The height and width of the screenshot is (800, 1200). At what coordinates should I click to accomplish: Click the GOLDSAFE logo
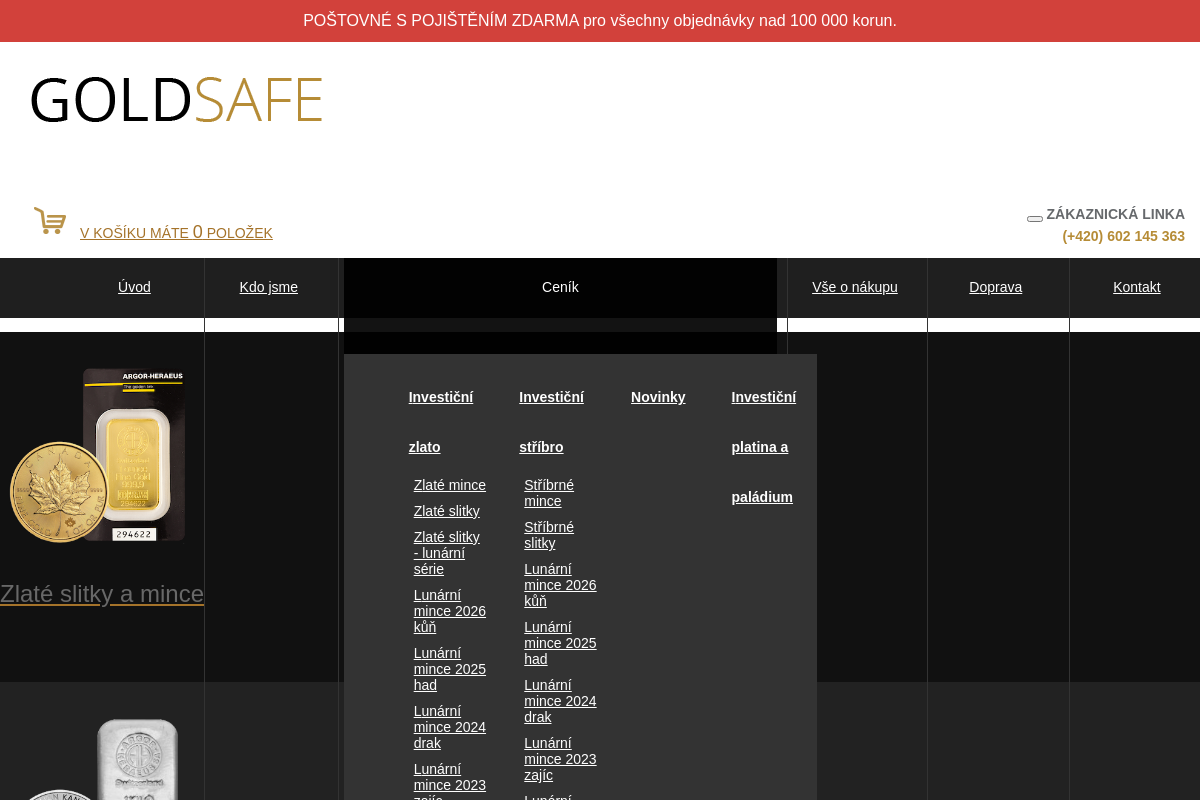(176, 100)
